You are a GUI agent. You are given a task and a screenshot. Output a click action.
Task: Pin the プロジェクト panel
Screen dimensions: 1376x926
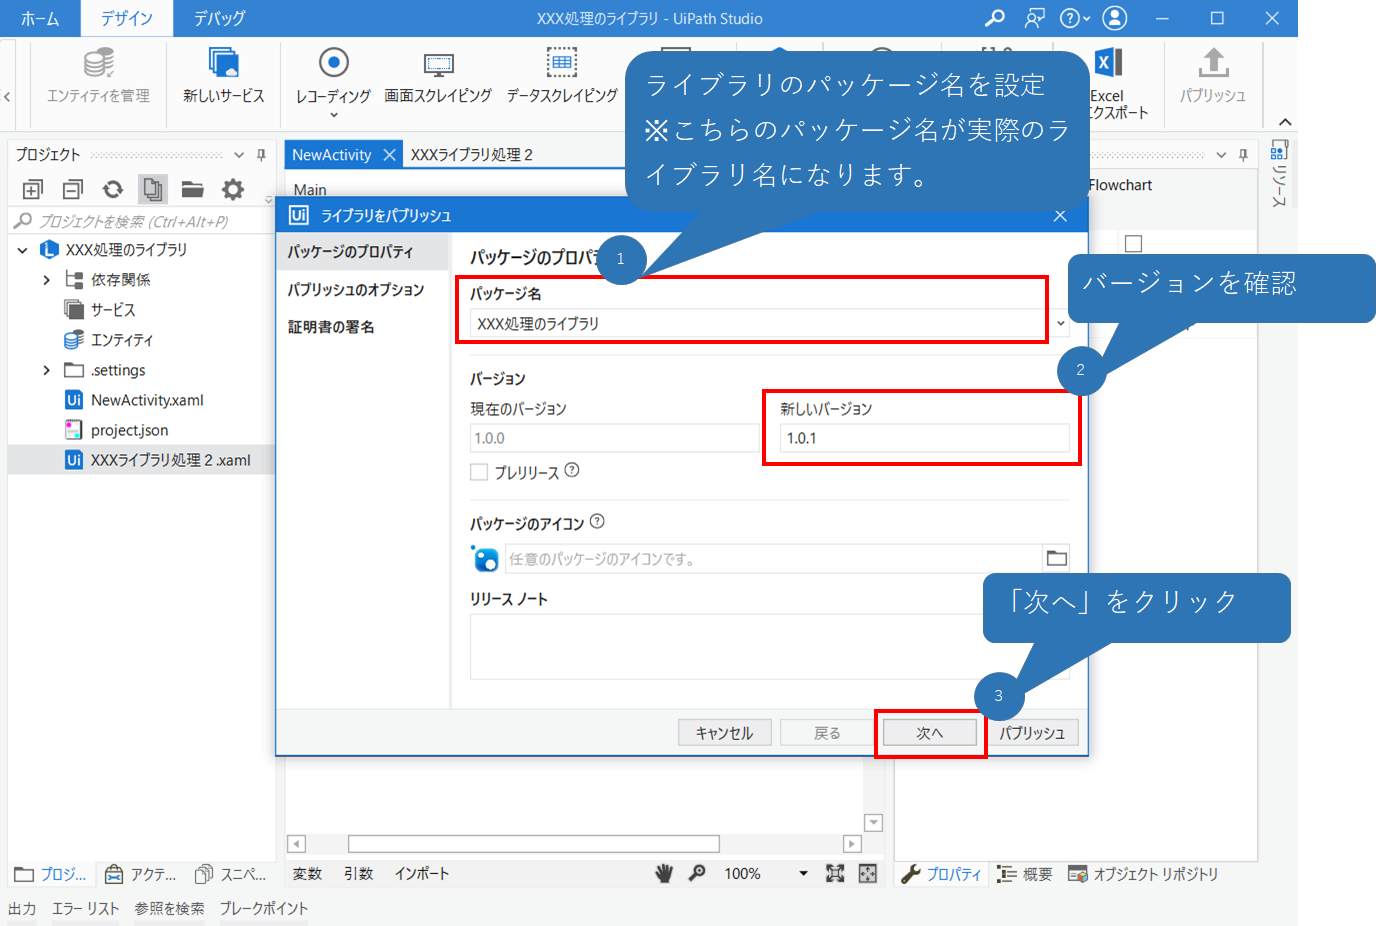[x=261, y=155]
